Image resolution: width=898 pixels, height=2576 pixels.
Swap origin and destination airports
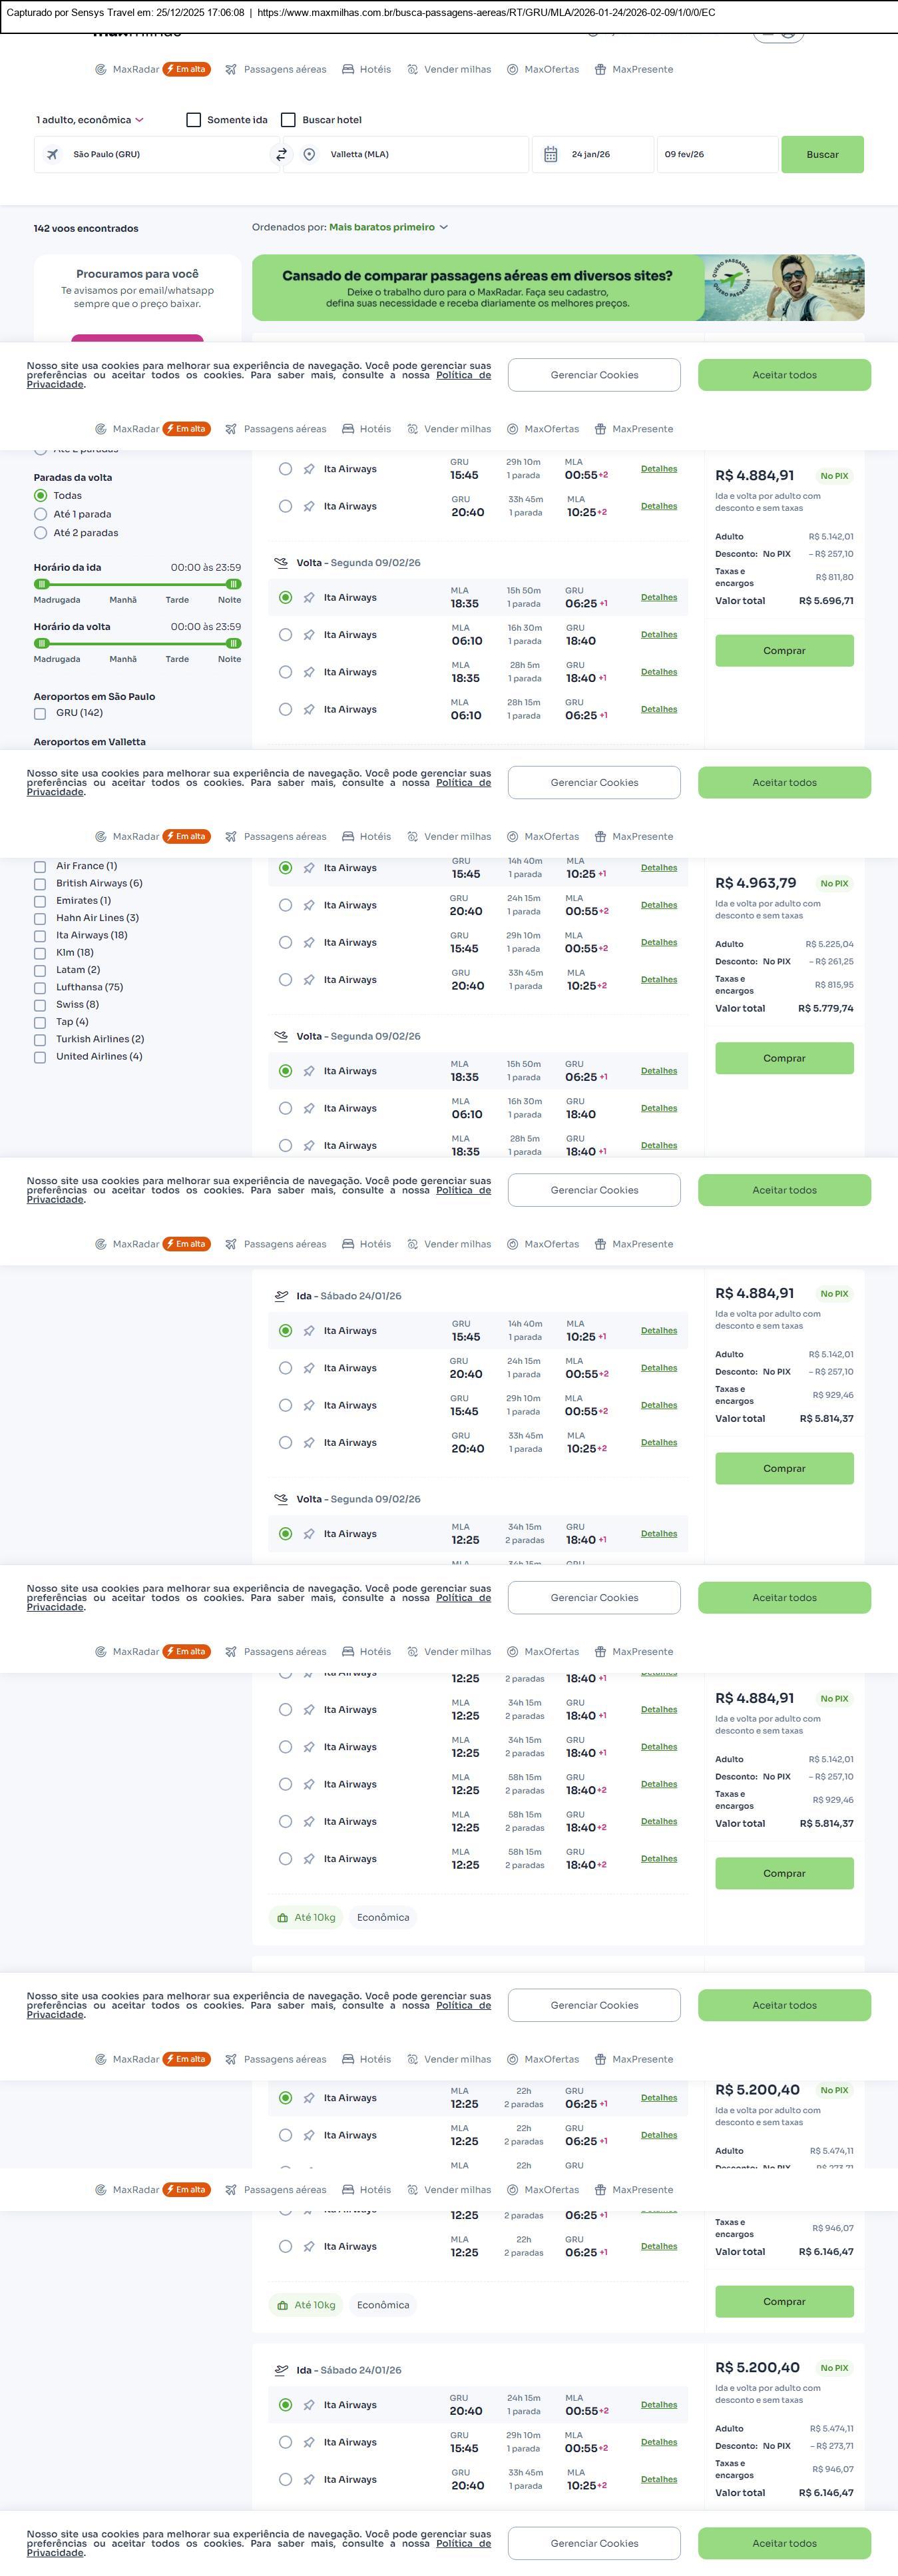pyautogui.click(x=281, y=155)
